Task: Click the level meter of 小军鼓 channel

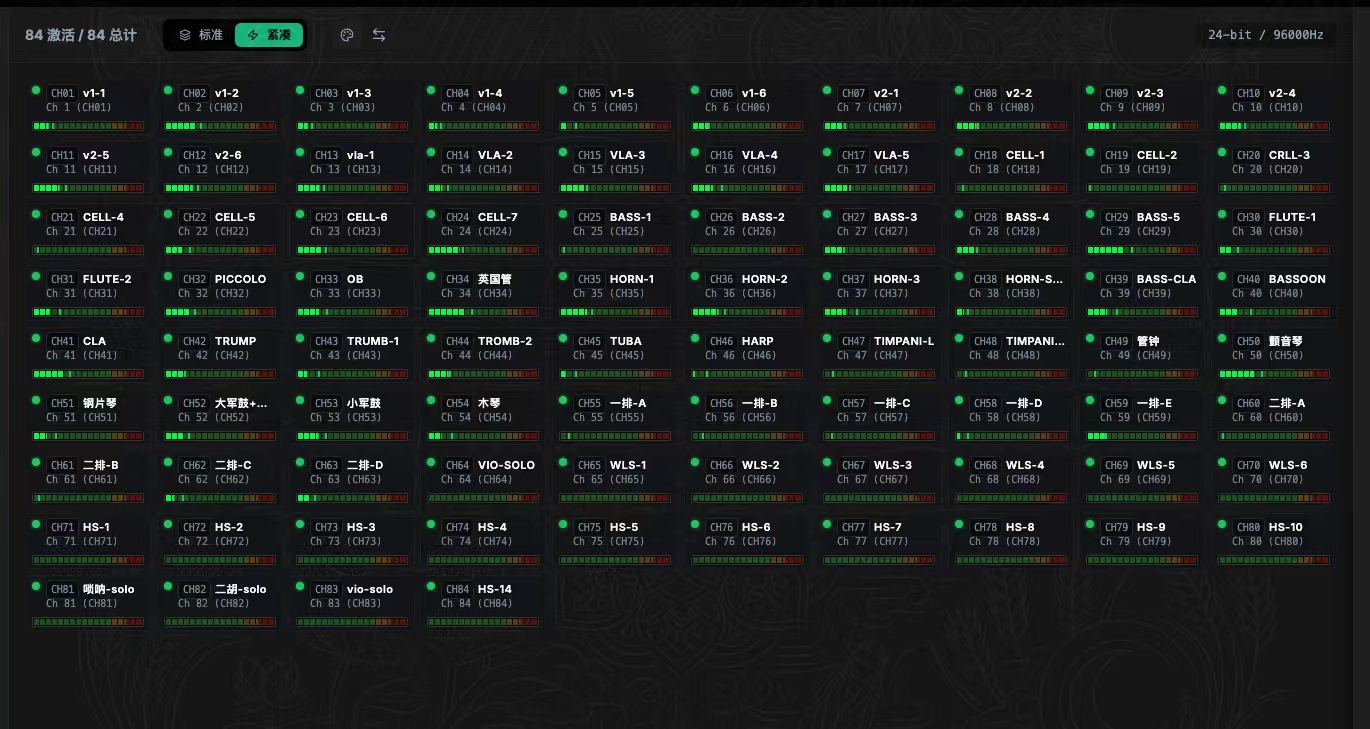Action: click(x=352, y=436)
